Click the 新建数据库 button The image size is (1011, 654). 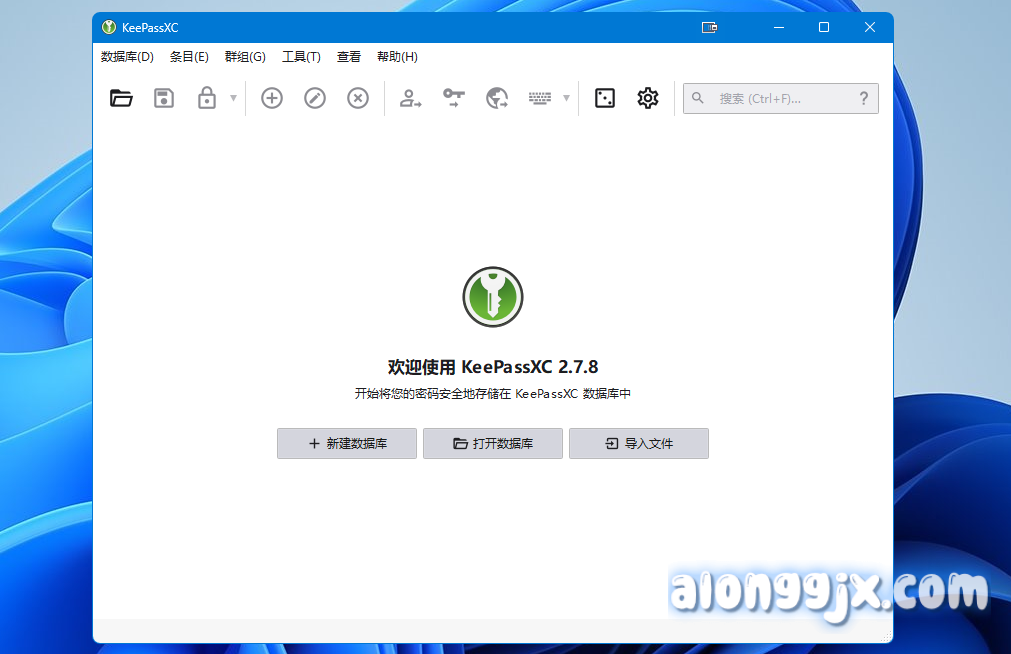click(x=347, y=444)
